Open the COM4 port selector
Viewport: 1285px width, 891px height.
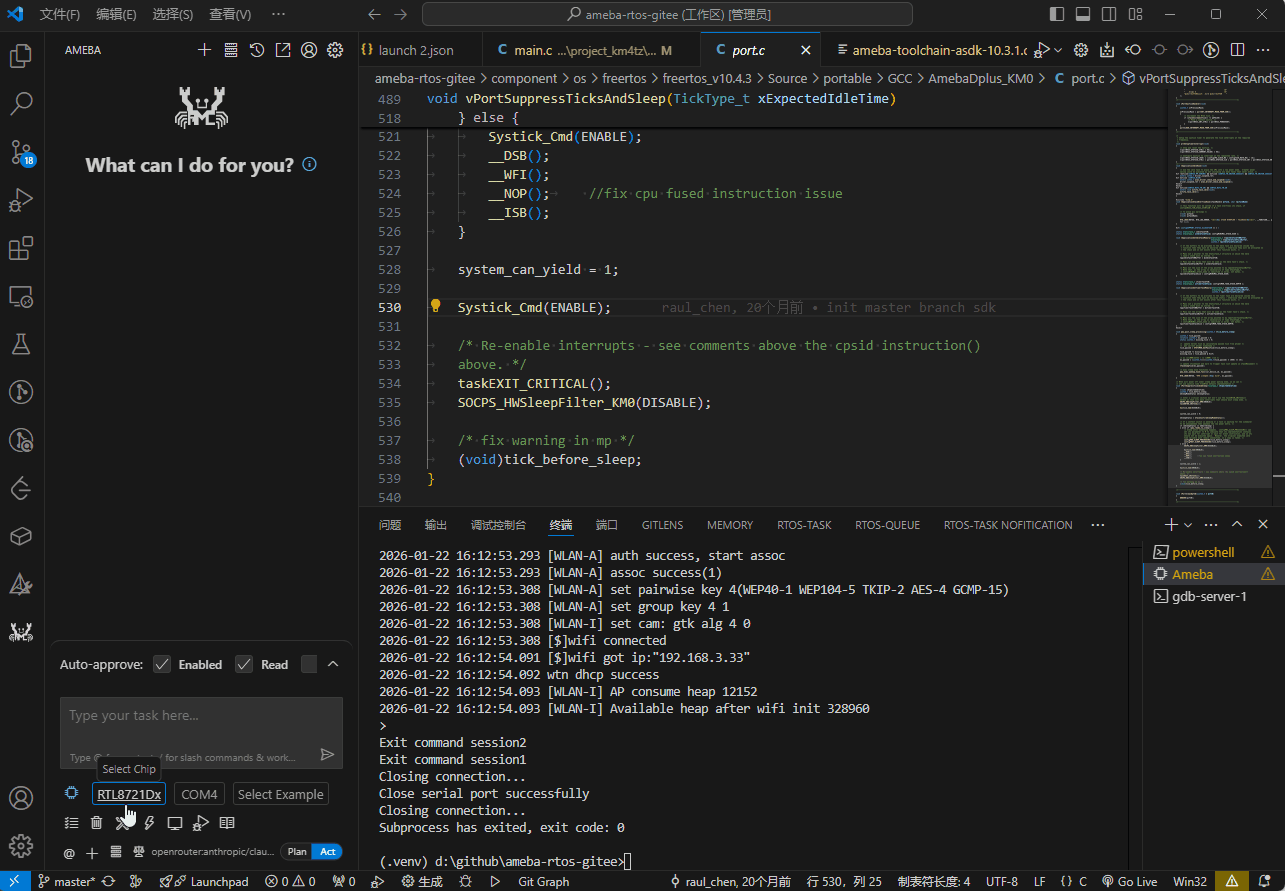tap(199, 794)
